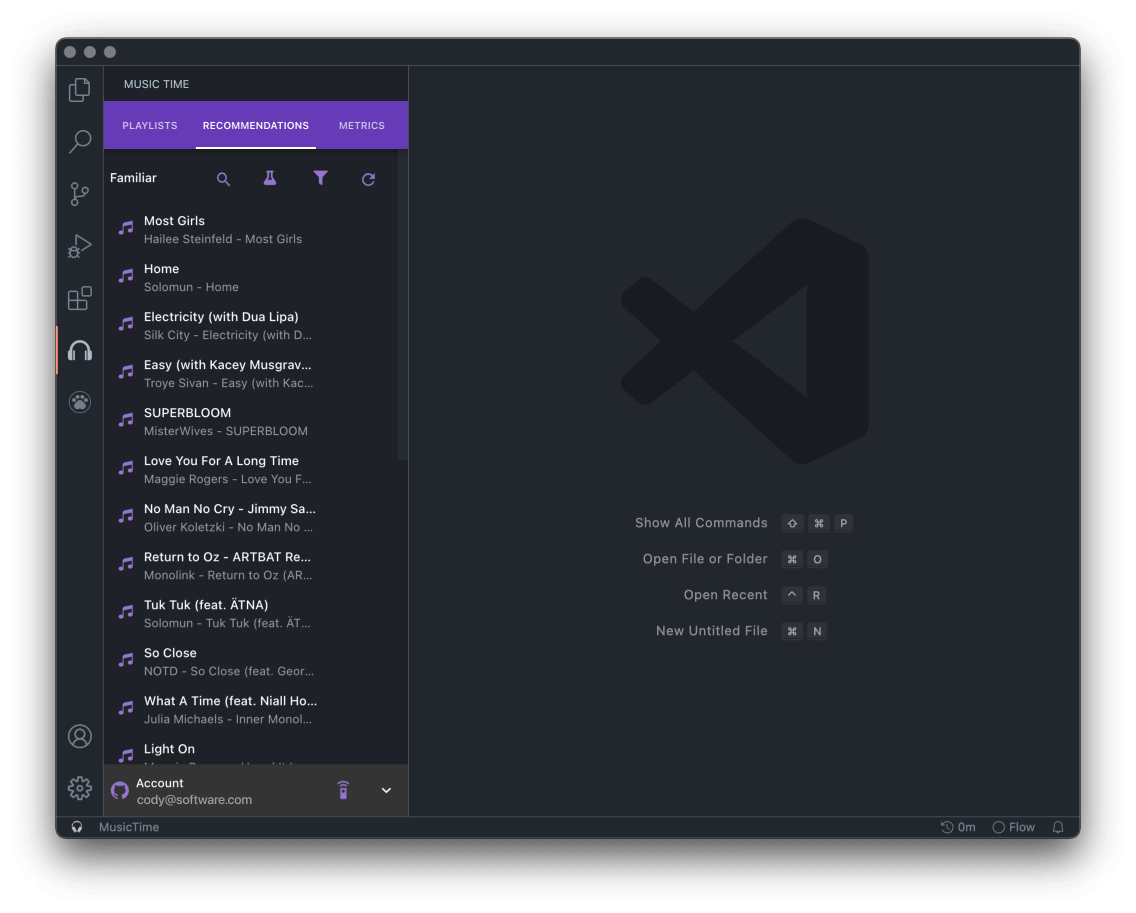Click the music note icon for SUPERBLOOM
1136x913 pixels.
point(126,421)
